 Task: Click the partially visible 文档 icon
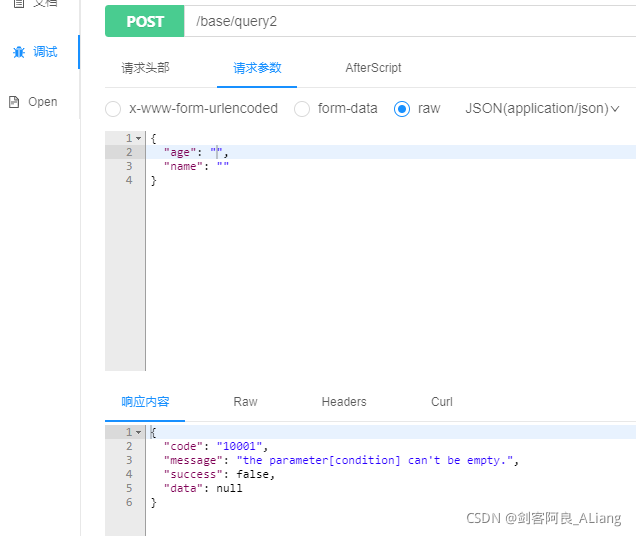point(19,3)
